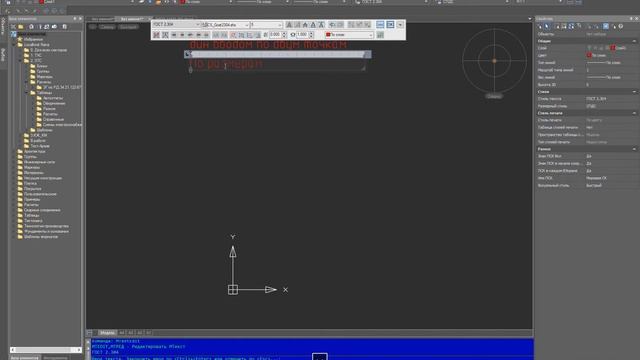Switch to the База элементов bottom tab
The image size is (640, 360).
click(24, 358)
